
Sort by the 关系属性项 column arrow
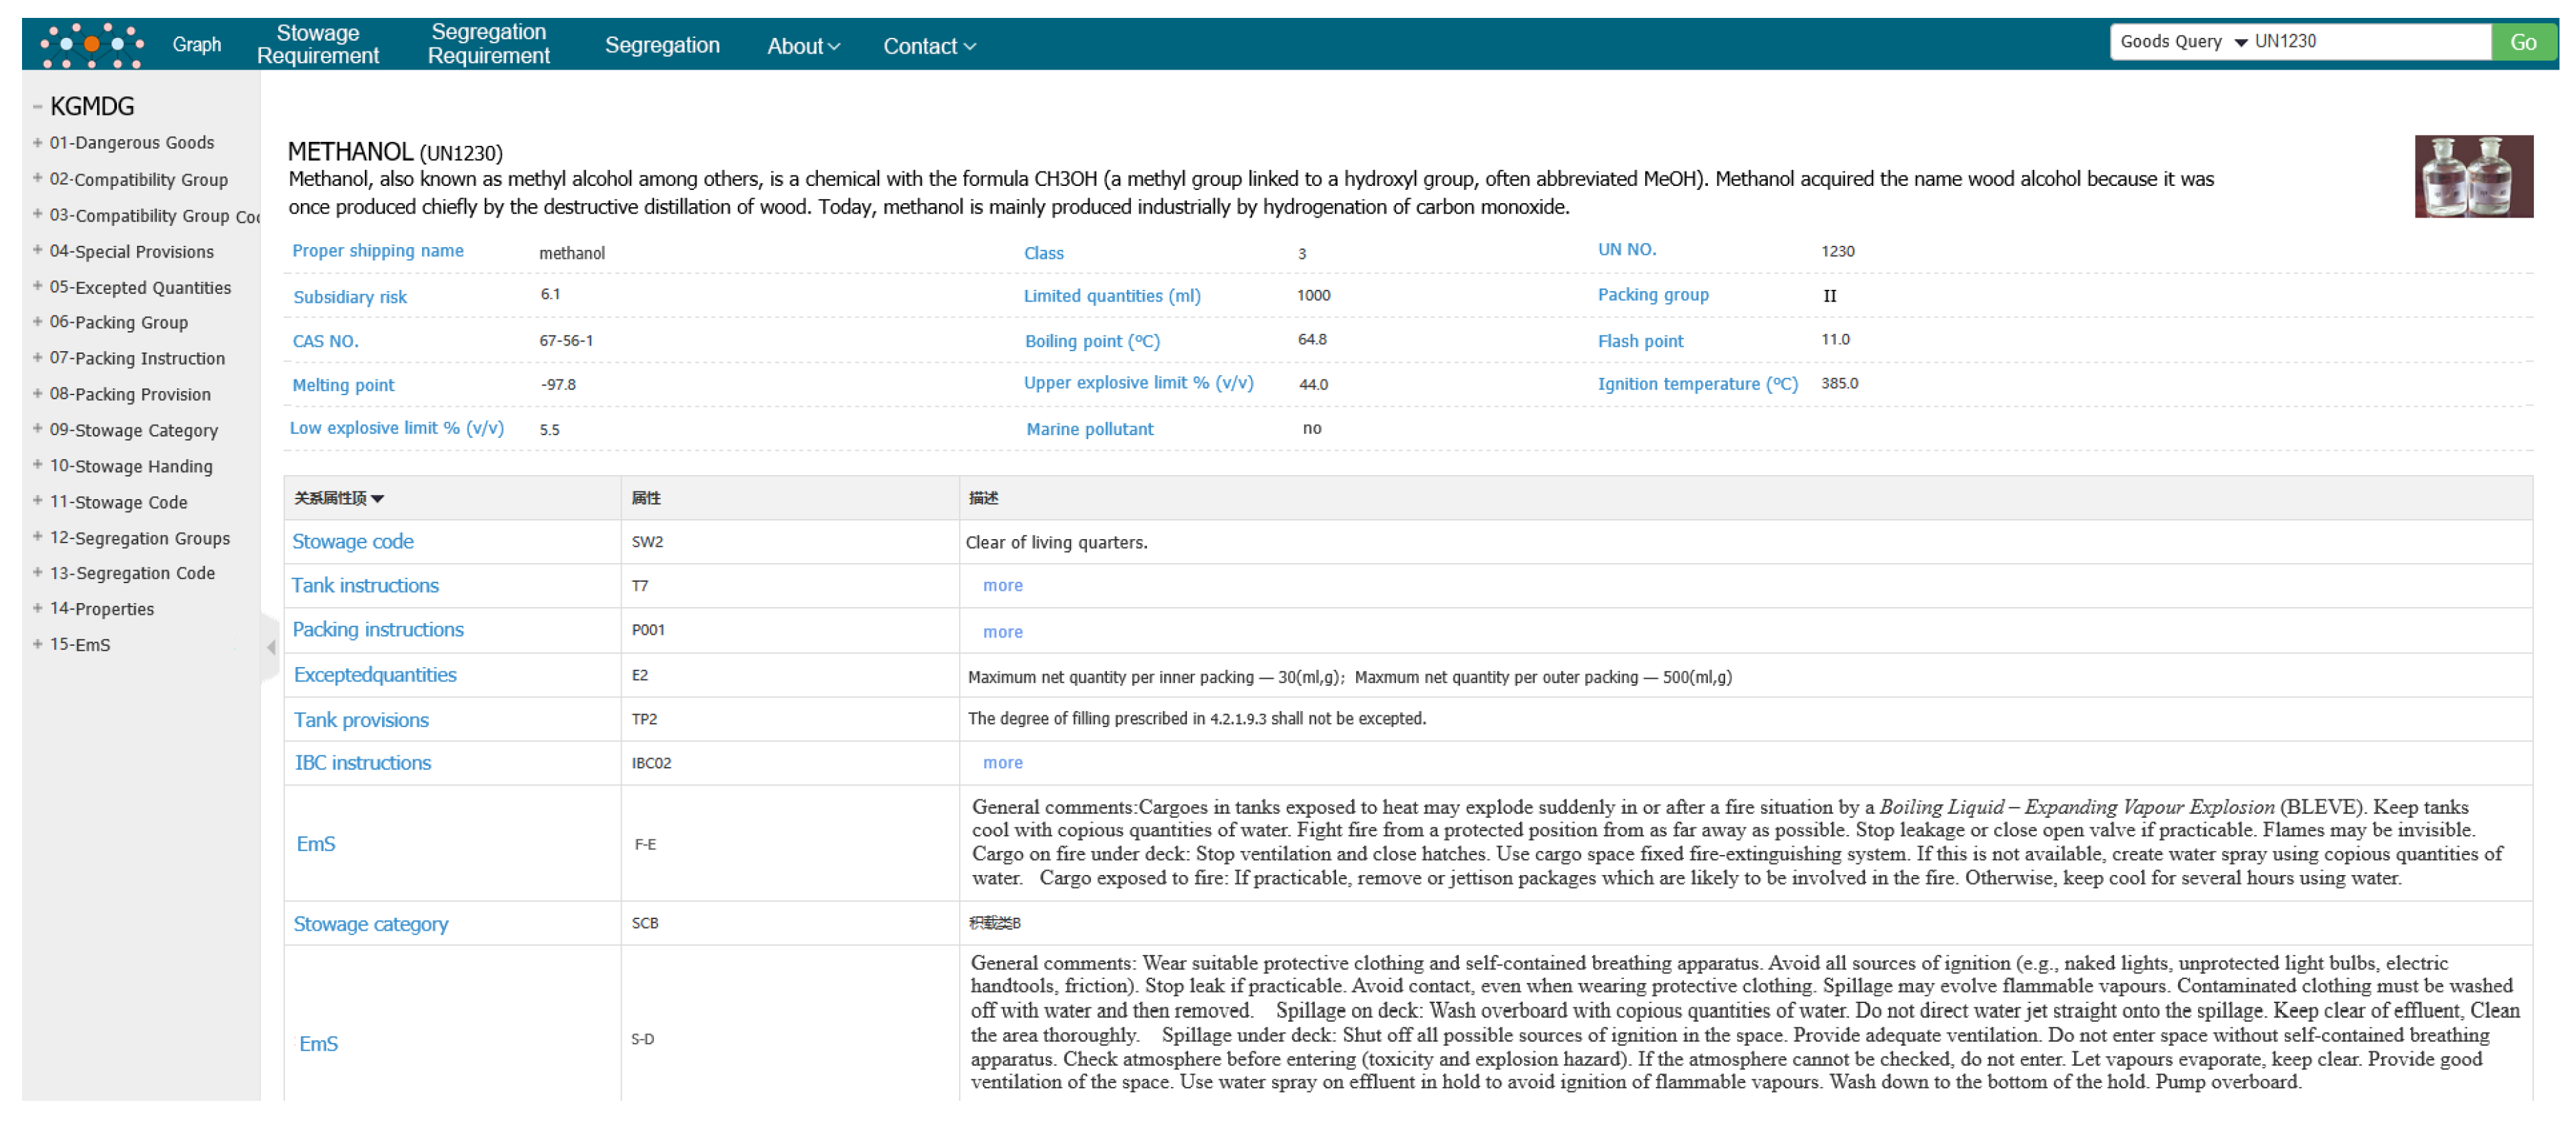pyautogui.click(x=377, y=498)
